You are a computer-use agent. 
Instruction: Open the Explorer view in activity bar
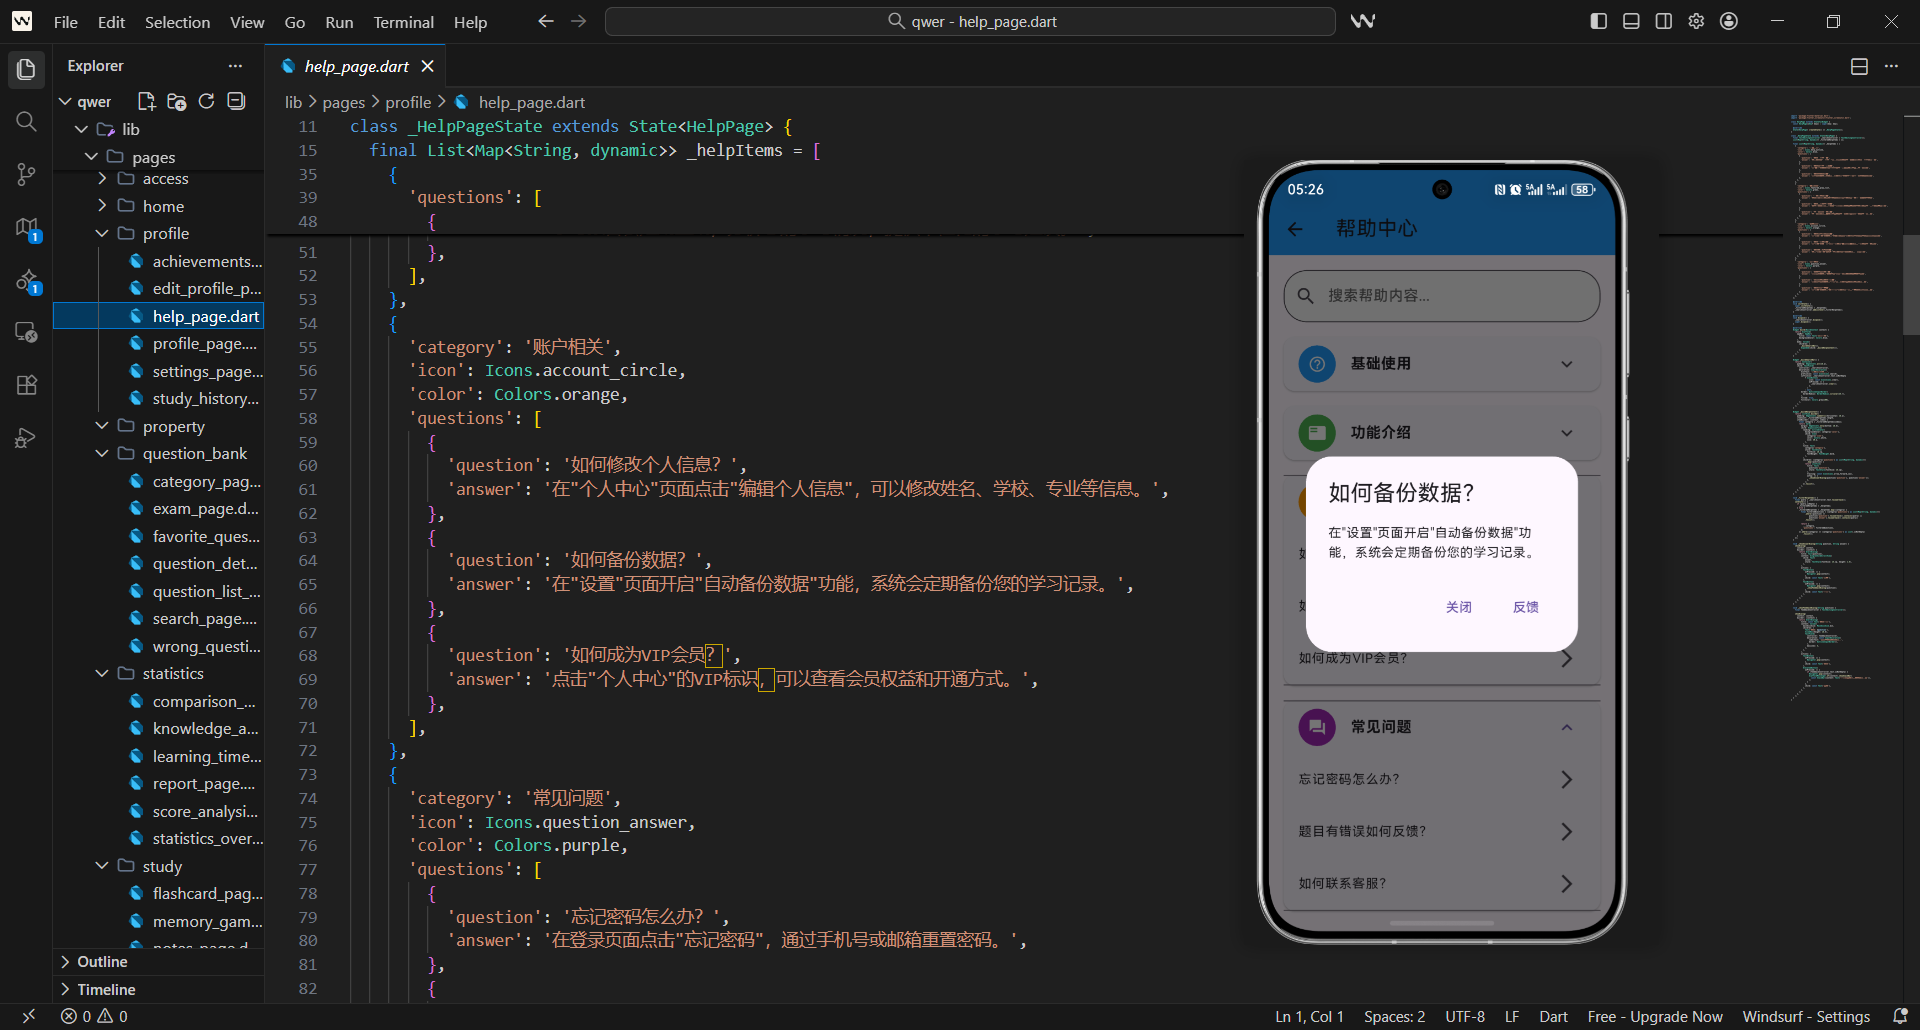(x=26, y=69)
